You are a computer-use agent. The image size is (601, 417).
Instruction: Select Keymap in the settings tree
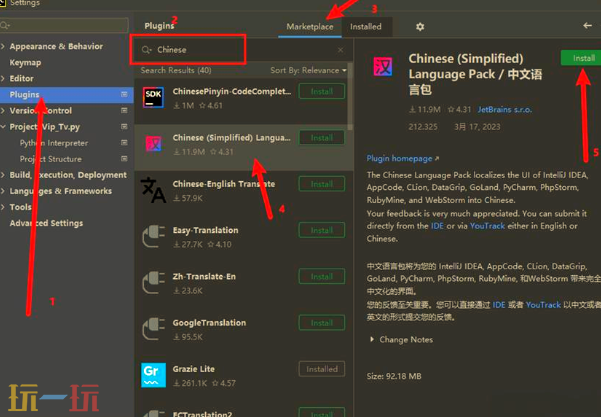click(25, 62)
